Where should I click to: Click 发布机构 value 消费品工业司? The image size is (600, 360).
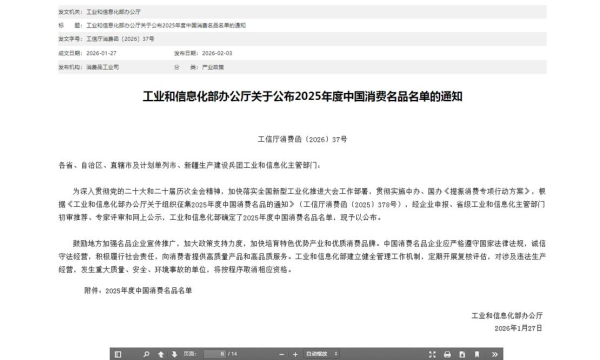click(x=103, y=67)
